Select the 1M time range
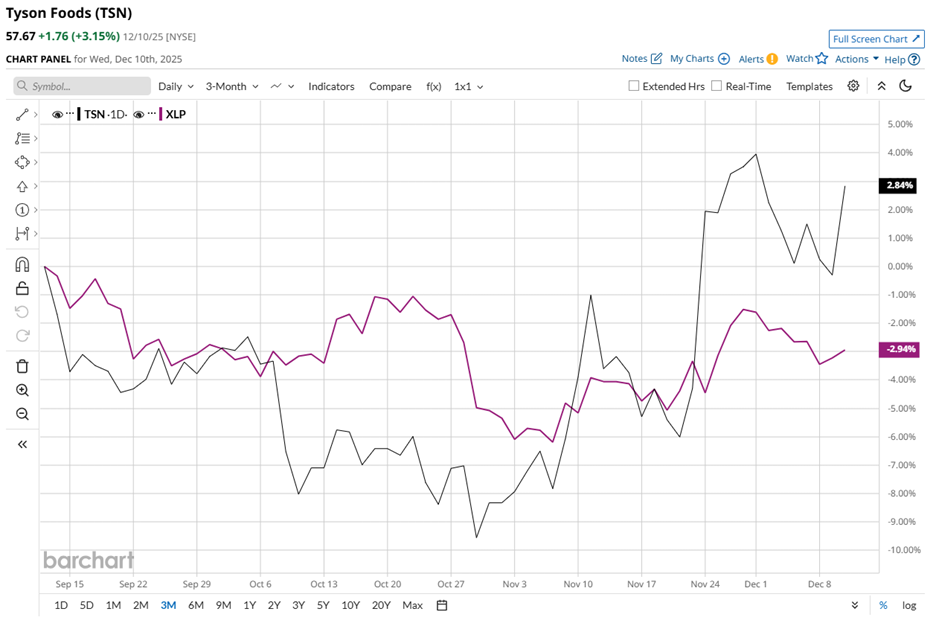This screenshot has height=626, width=936. [x=113, y=606]
